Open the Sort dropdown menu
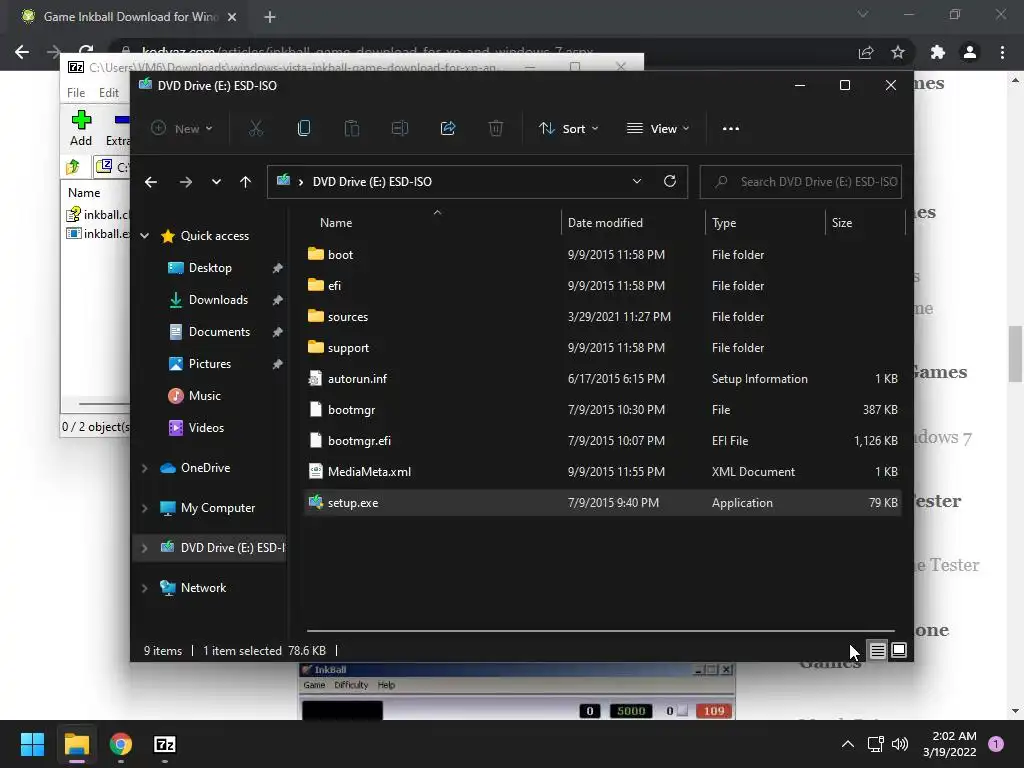The height and width of the screenshot is (768, 1024). point(568,129)
